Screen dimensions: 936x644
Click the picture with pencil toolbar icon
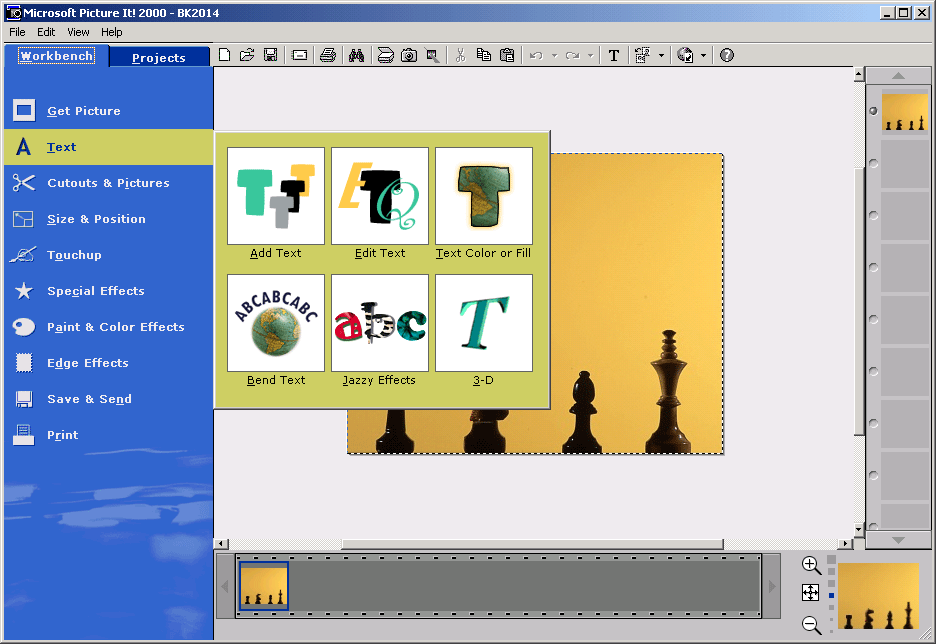tap(432, 56)
